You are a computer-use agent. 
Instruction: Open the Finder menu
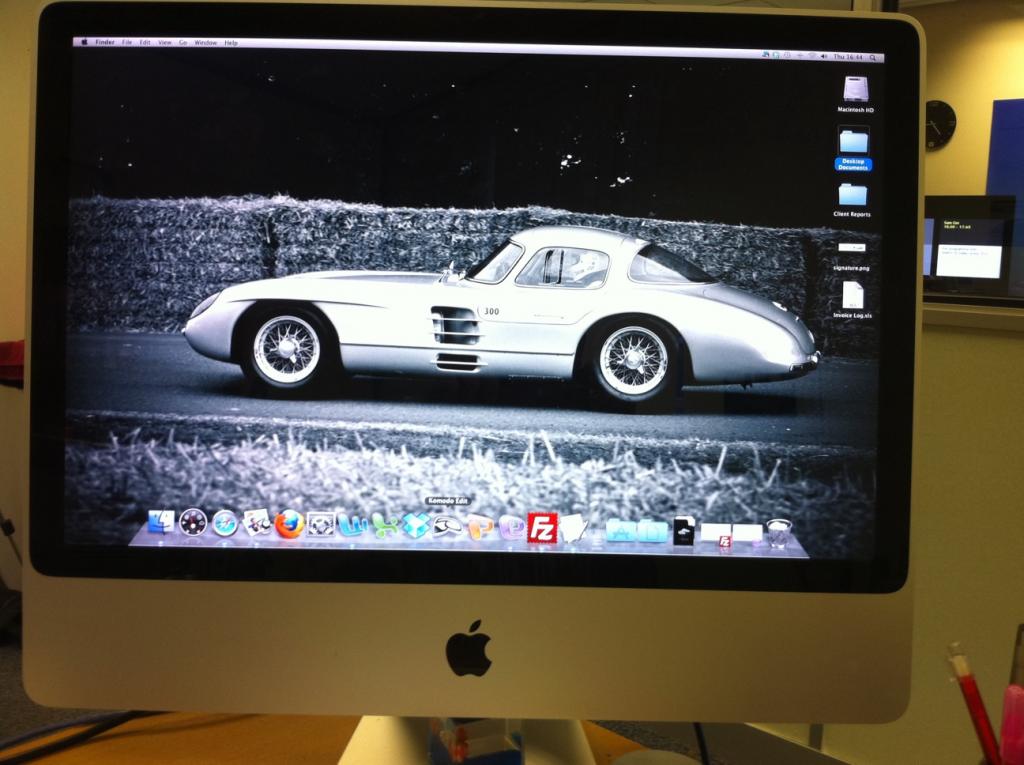[104, 42]
